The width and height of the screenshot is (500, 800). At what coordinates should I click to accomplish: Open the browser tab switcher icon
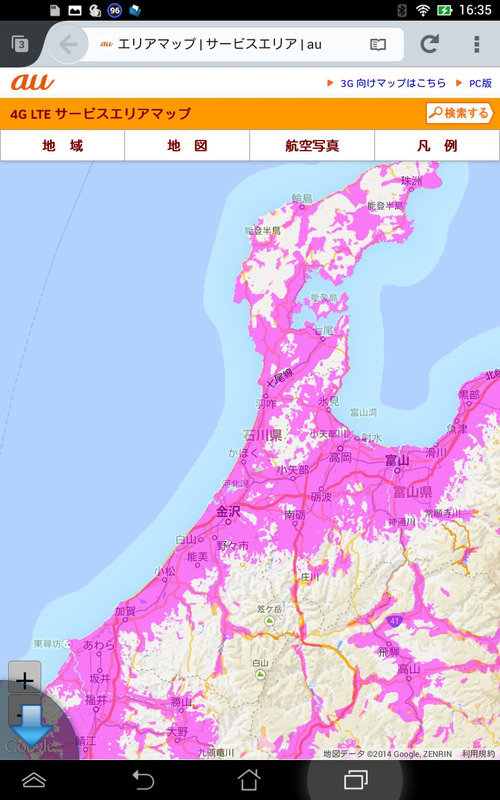pos(20,44)
